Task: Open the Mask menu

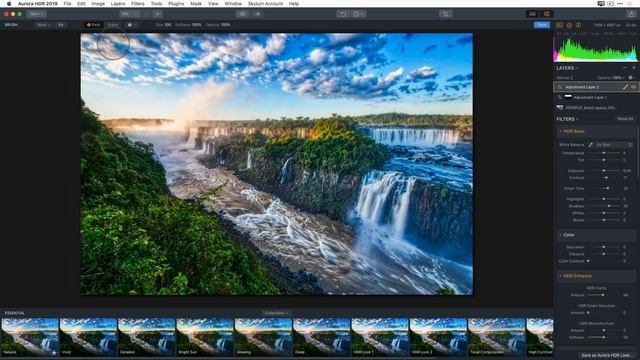Action: [x=196, y=4]
